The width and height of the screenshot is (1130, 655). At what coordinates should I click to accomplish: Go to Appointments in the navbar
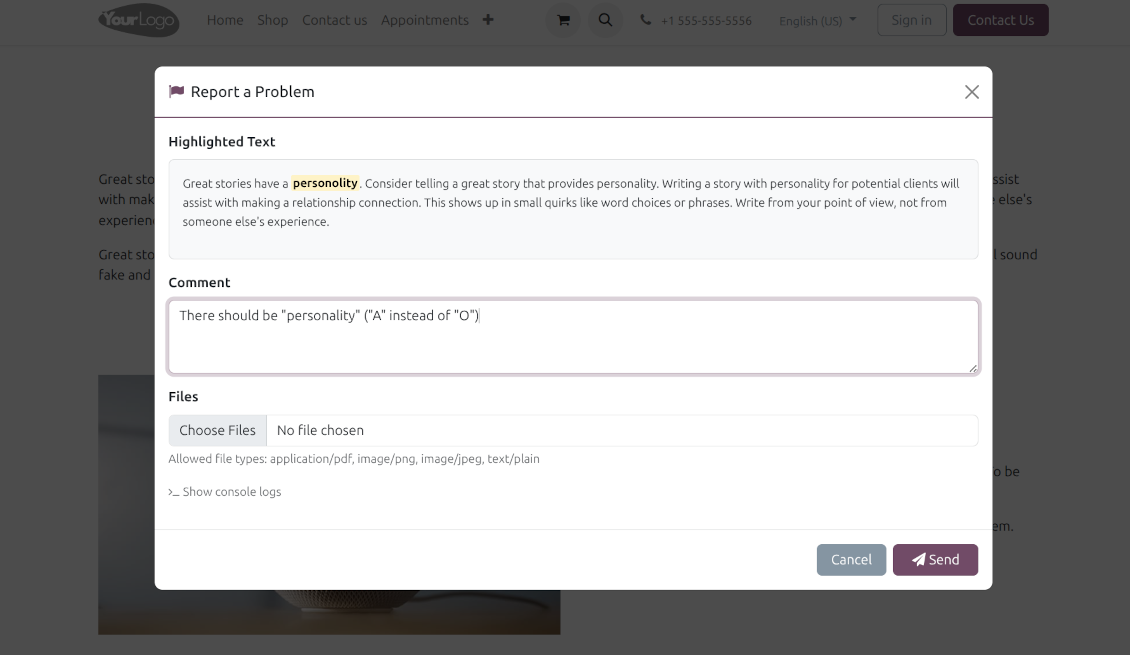[x=424, y=19]
